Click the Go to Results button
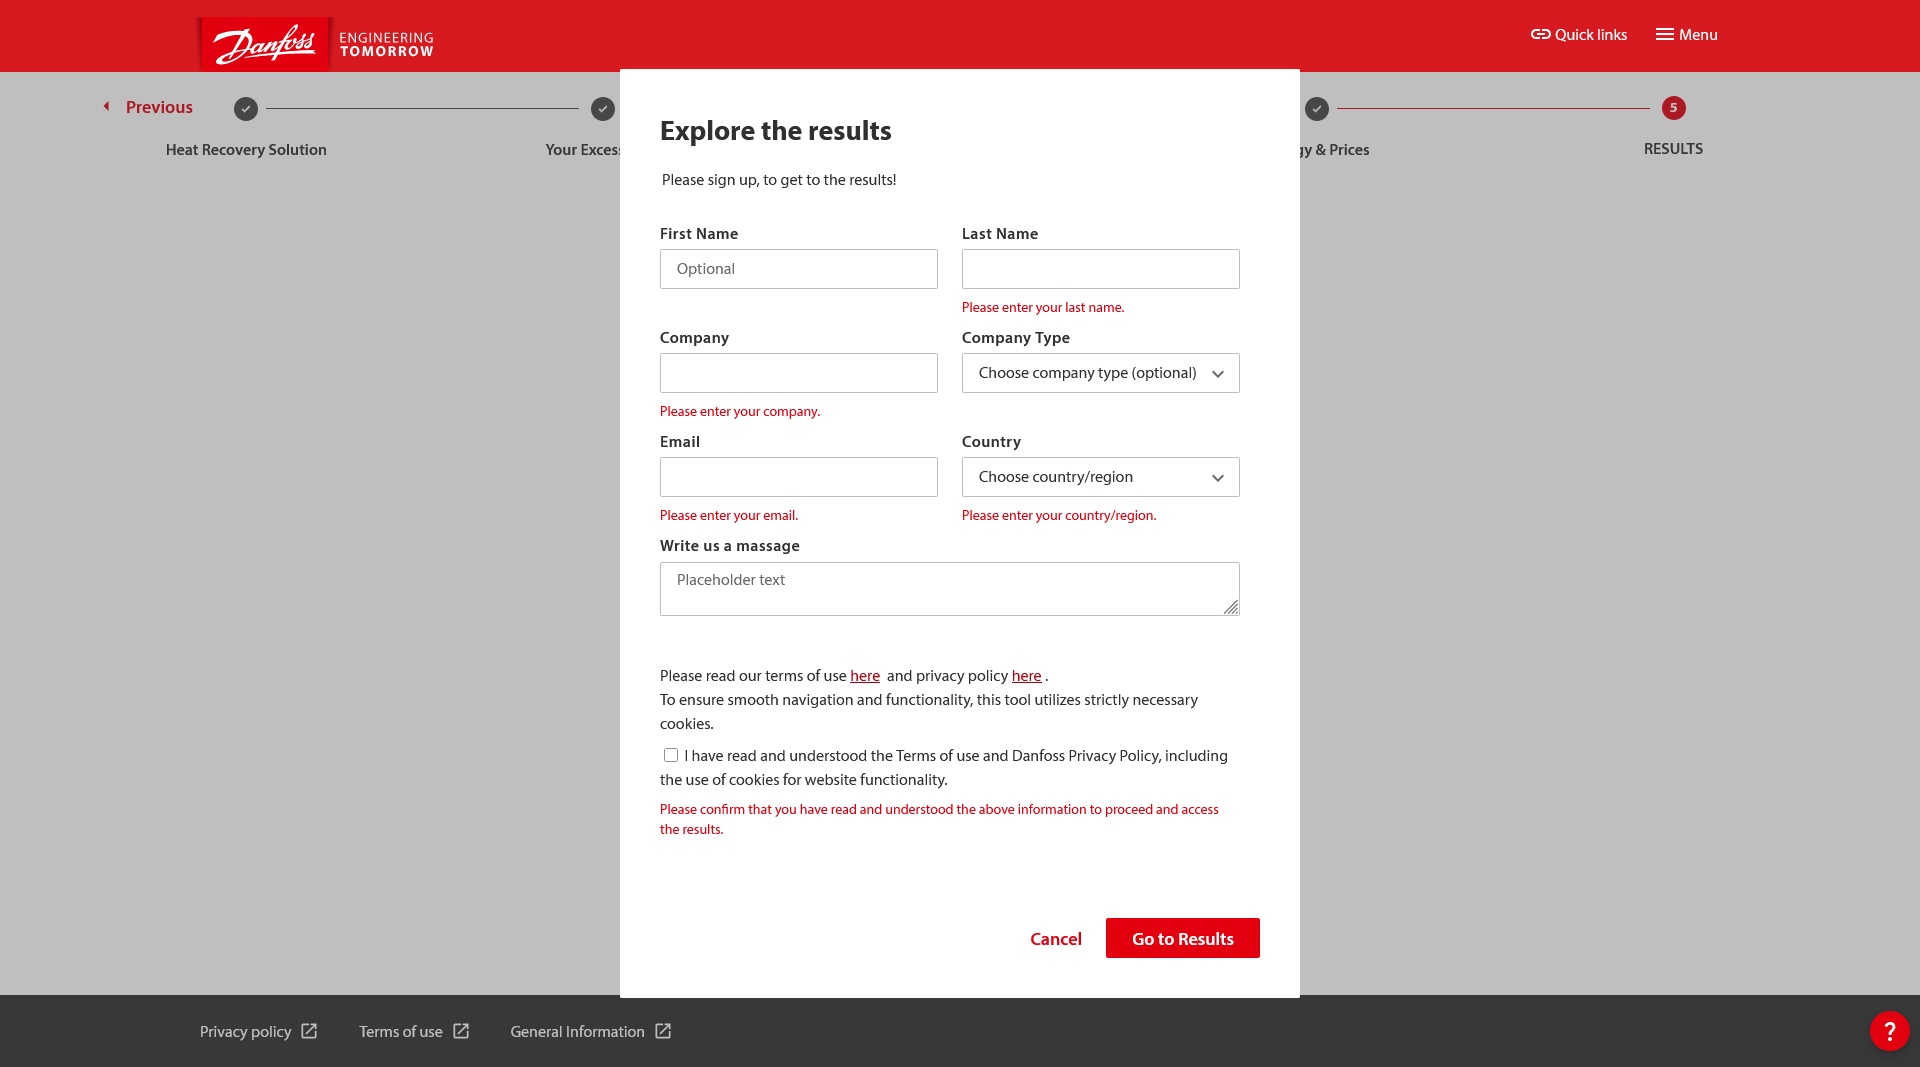Screen dimensions: 1920x1067 [x=1182, y=938]
